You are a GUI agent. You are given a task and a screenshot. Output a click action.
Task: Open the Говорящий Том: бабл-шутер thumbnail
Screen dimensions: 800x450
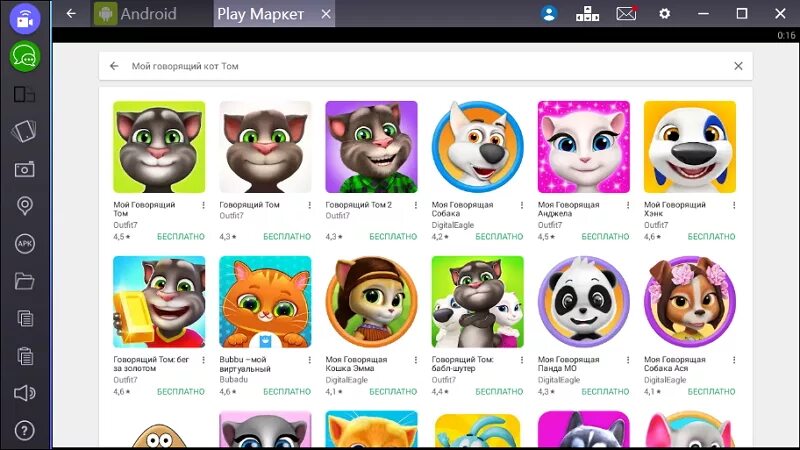click(x=478, y=302)
